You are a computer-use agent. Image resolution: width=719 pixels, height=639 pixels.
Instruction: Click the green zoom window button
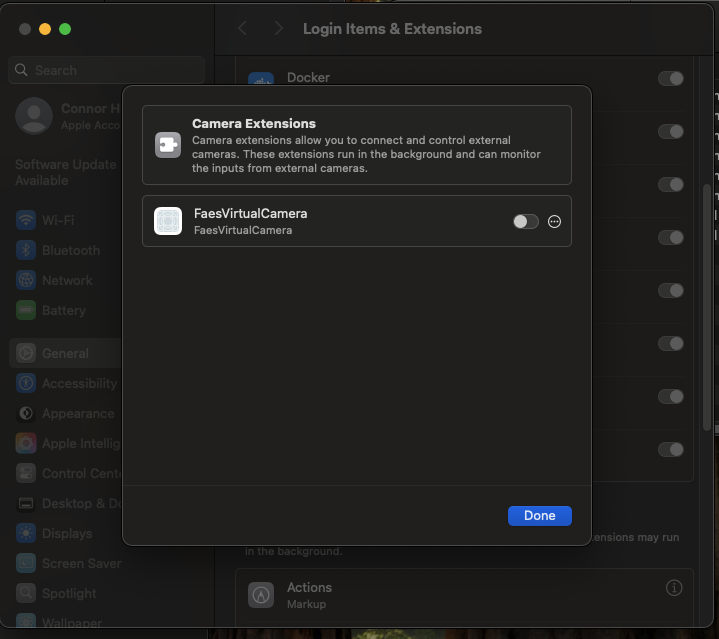[x=65, y=29]
